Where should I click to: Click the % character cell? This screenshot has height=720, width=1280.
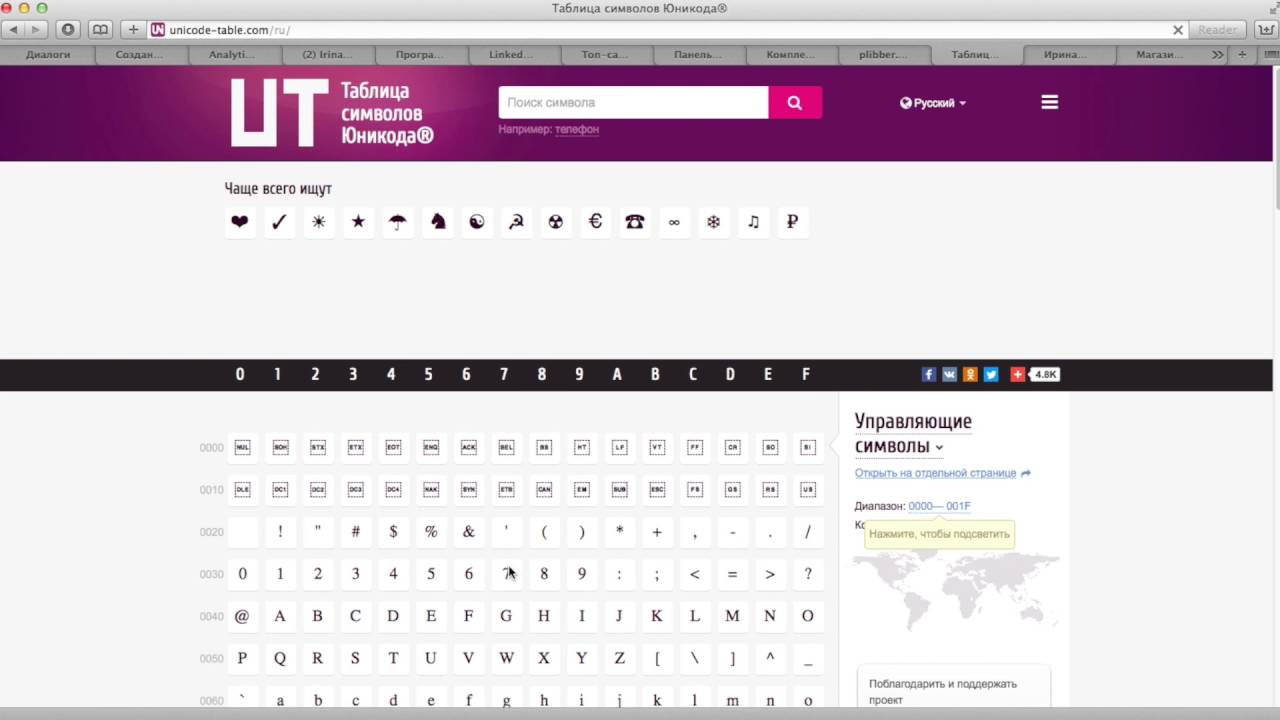pos(431,532)
